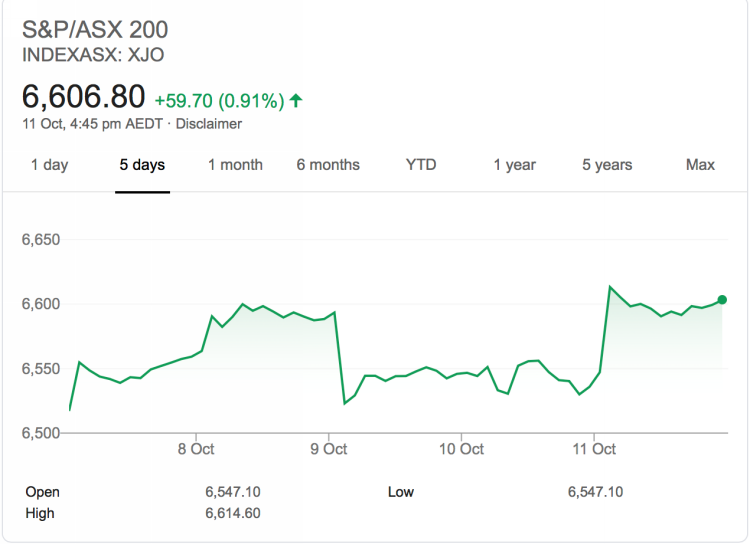This screenshot has width=750, height=544.
Task: Click the High value 6,614.60
Action: point(233,513)
